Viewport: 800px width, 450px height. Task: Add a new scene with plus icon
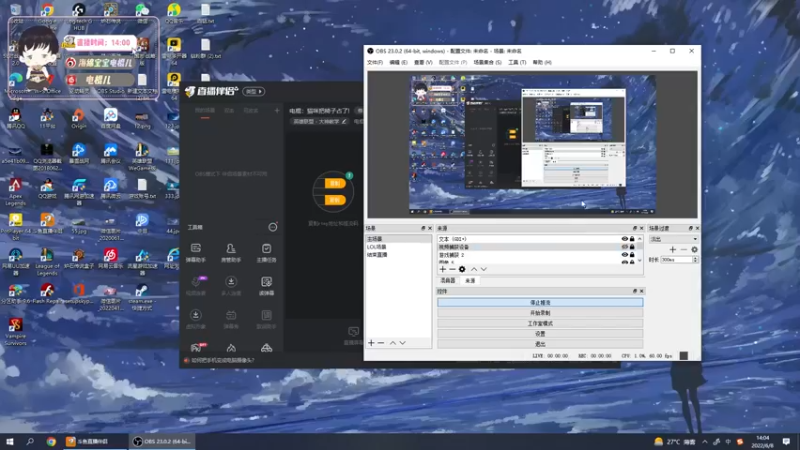click(371, 343)
